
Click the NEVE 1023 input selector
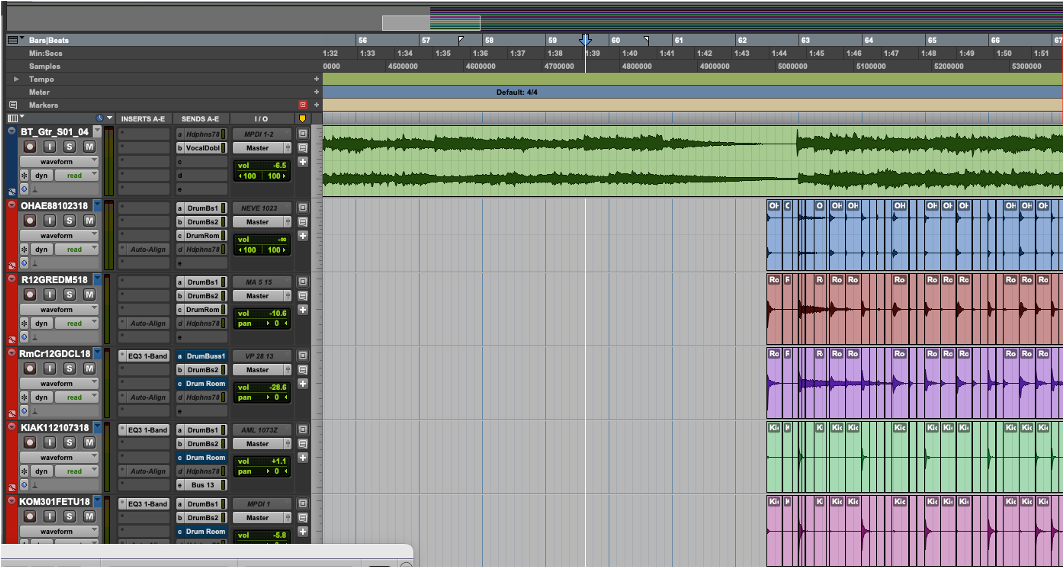point(262,208)
